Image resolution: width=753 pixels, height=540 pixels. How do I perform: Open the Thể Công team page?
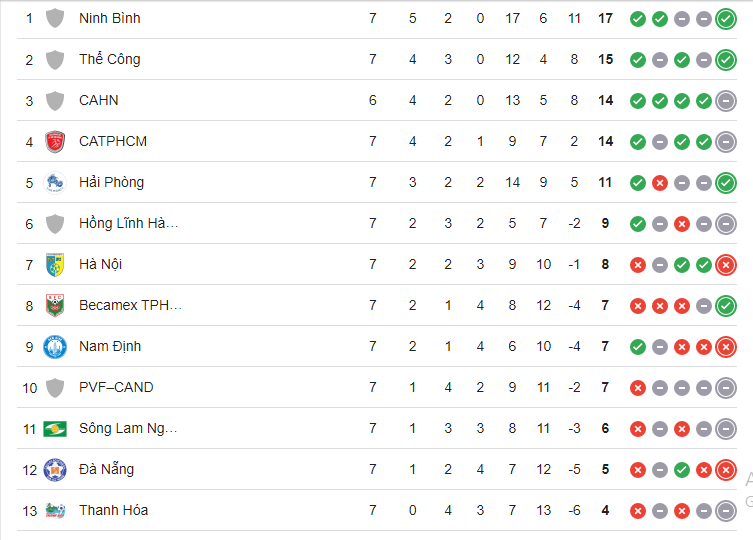[x=110, y=59]
